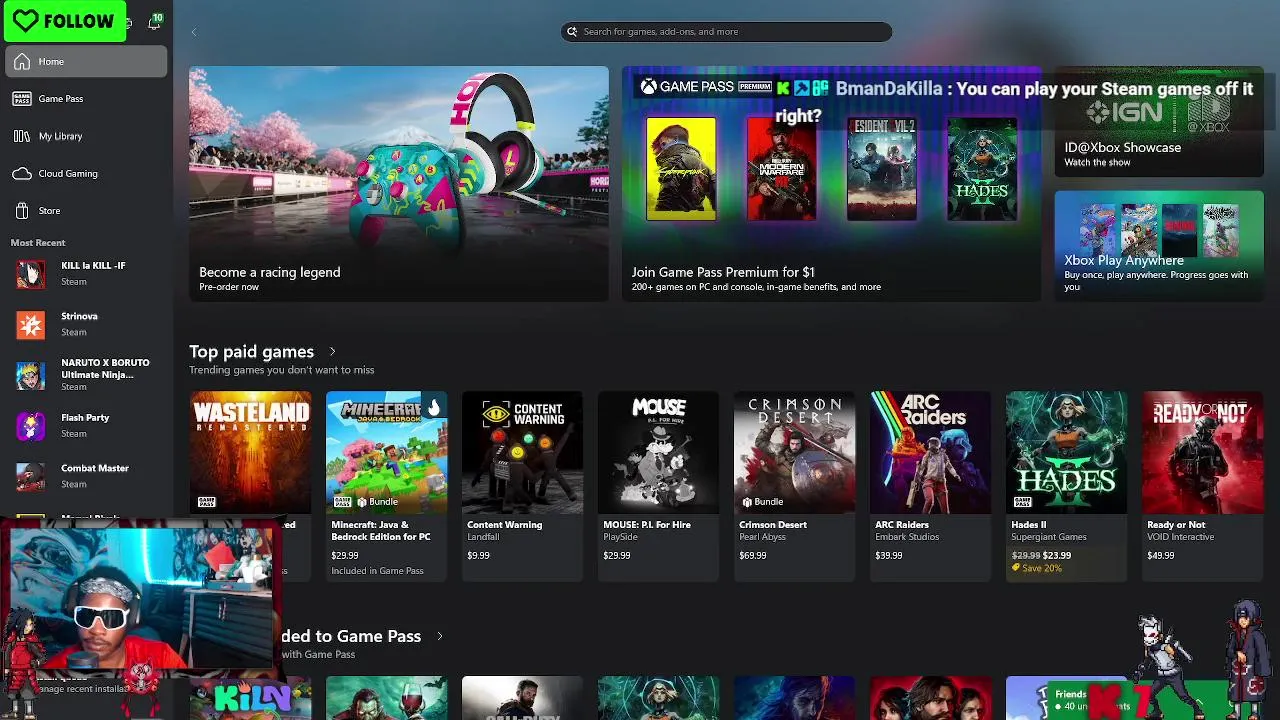
Task: Open NARUTO X BORUTO recent game icon
Action: point(31,375)
